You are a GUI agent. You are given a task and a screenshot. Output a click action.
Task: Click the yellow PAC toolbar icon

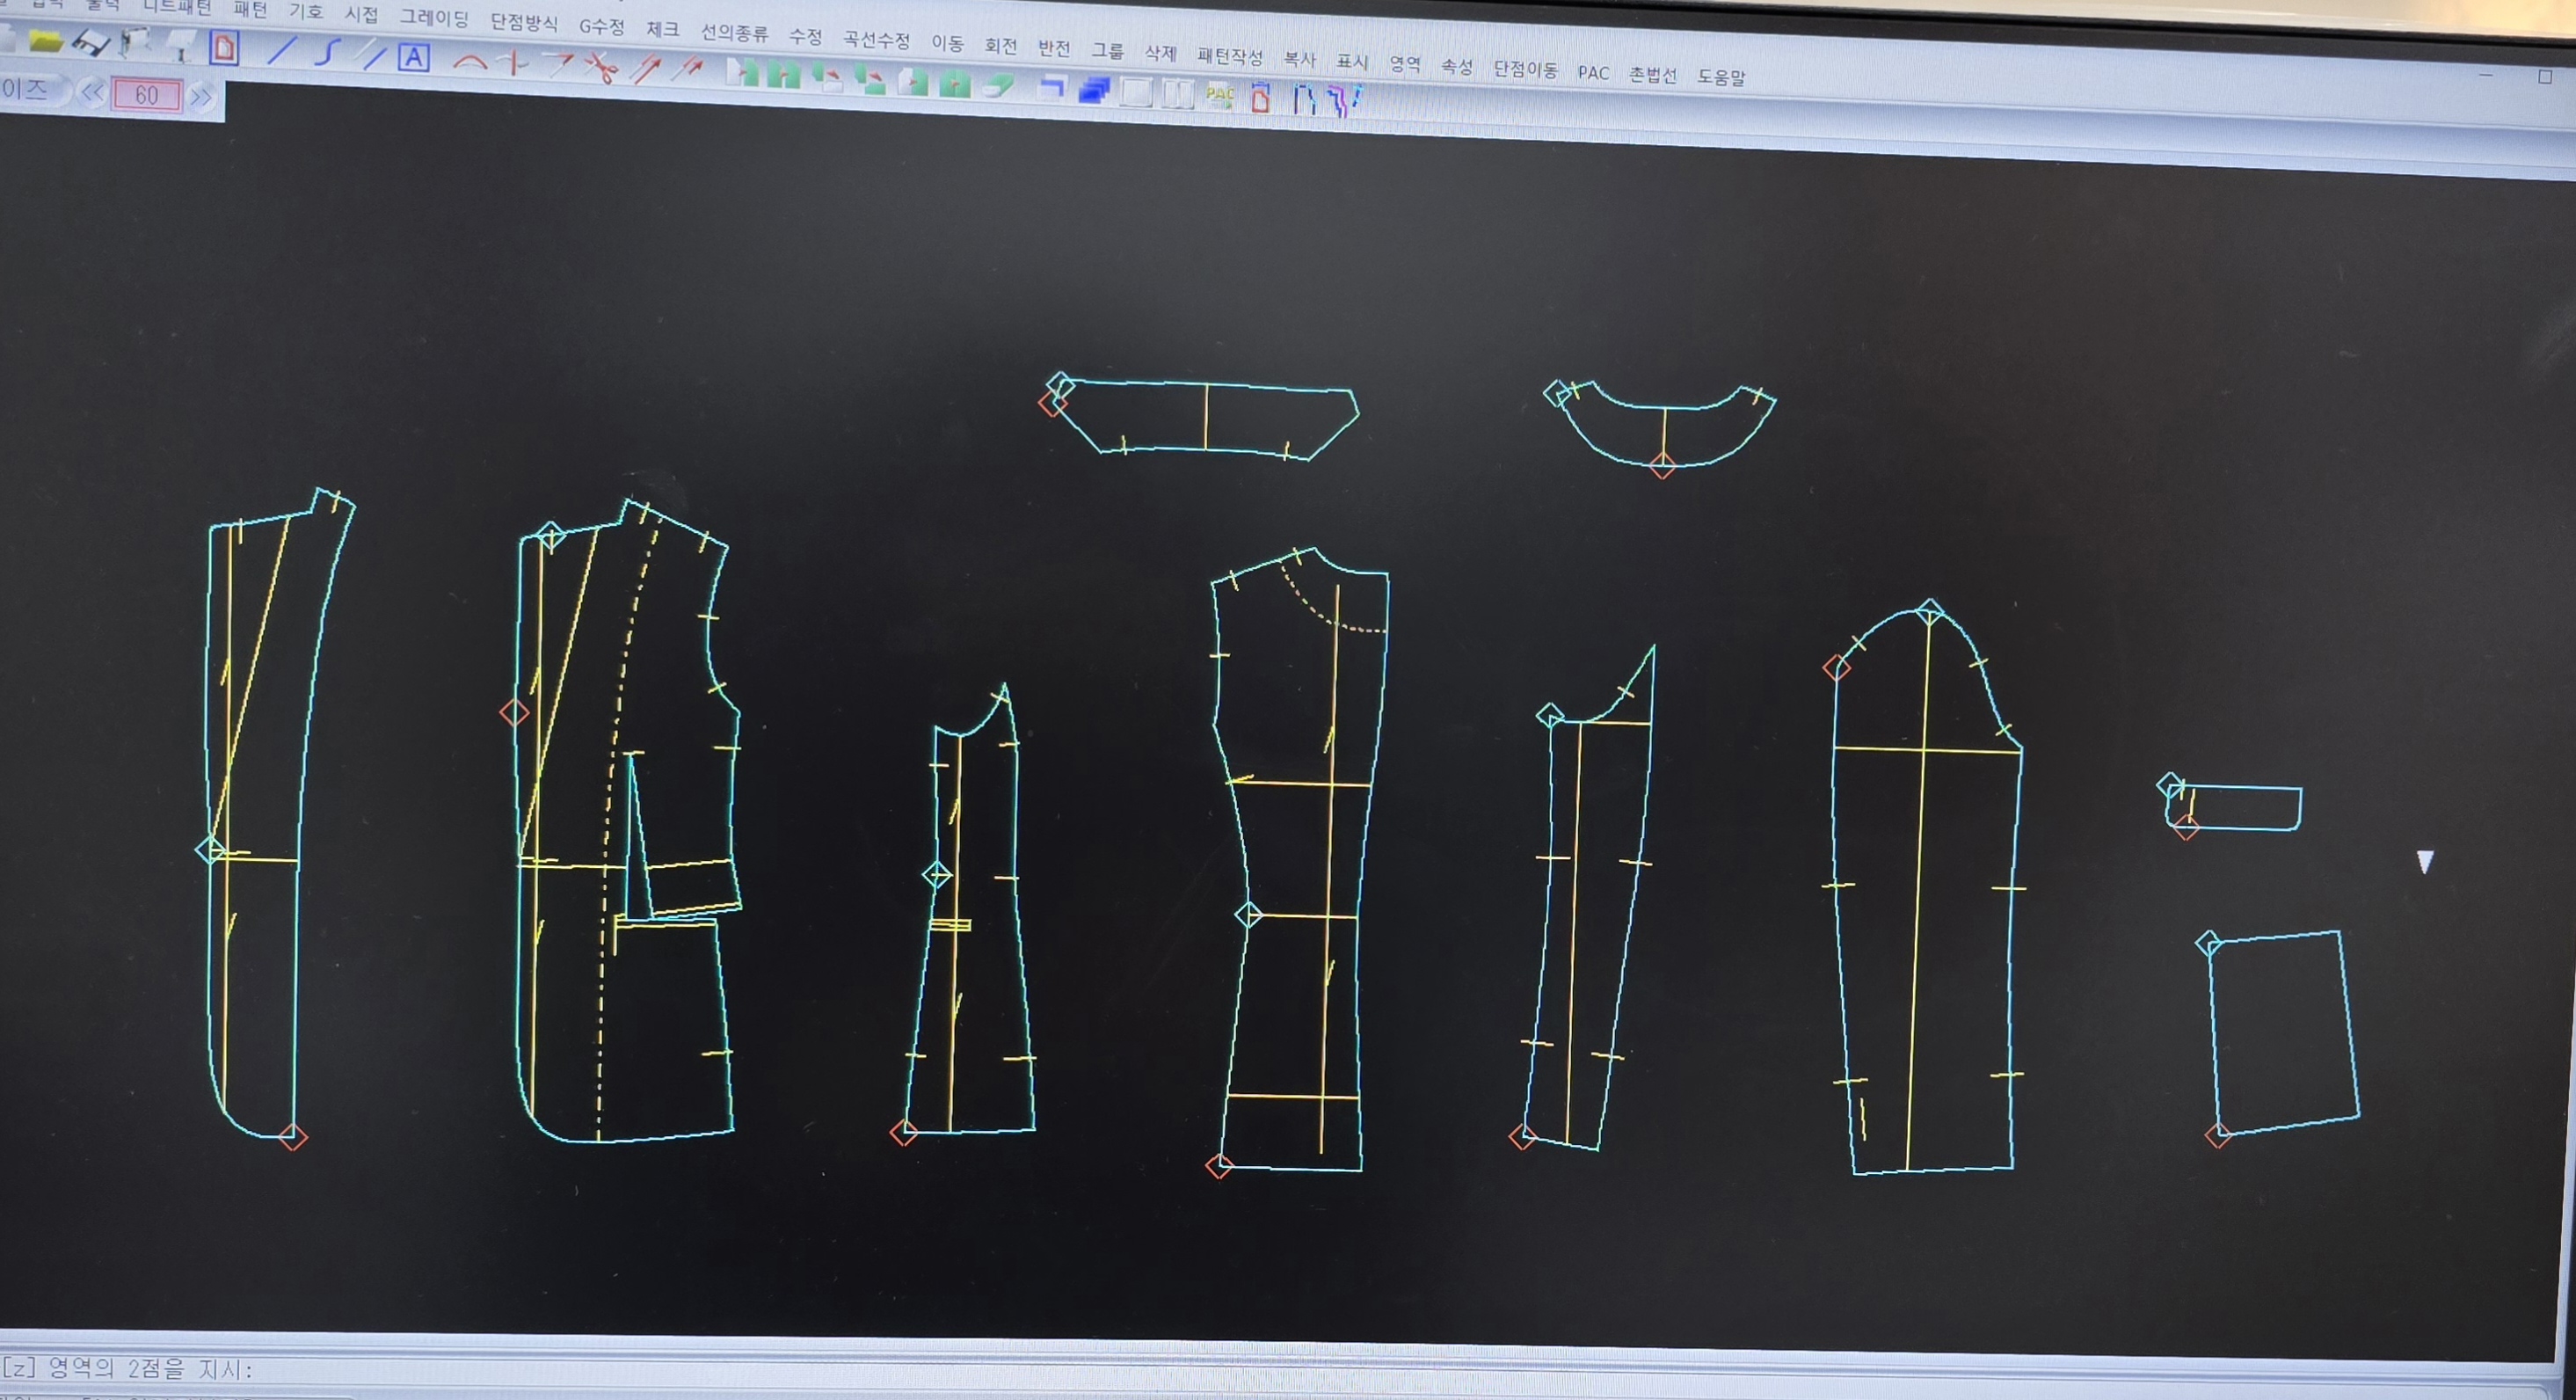pyautogui.click(x=1219, y=96)
